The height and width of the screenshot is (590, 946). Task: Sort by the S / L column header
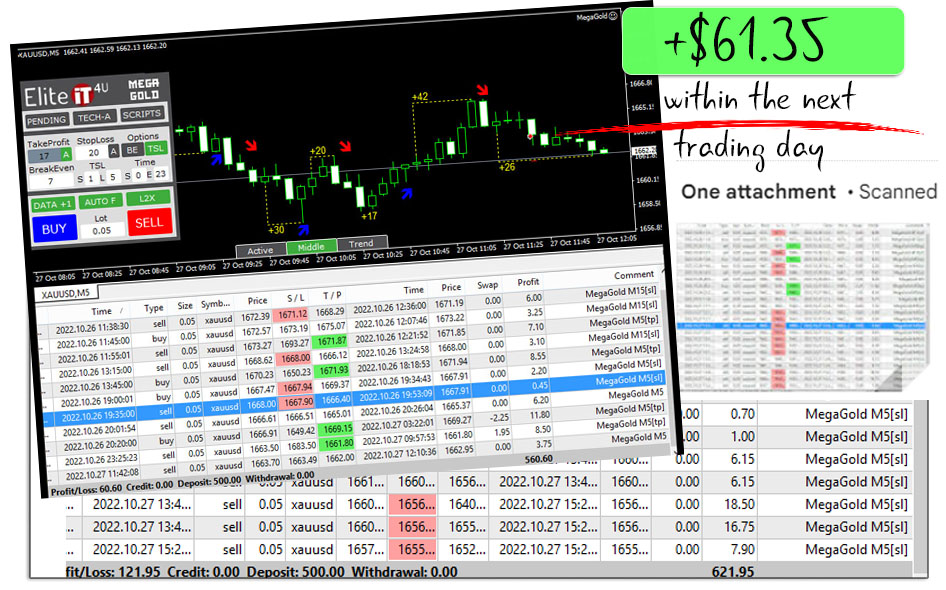coord(296,297)
